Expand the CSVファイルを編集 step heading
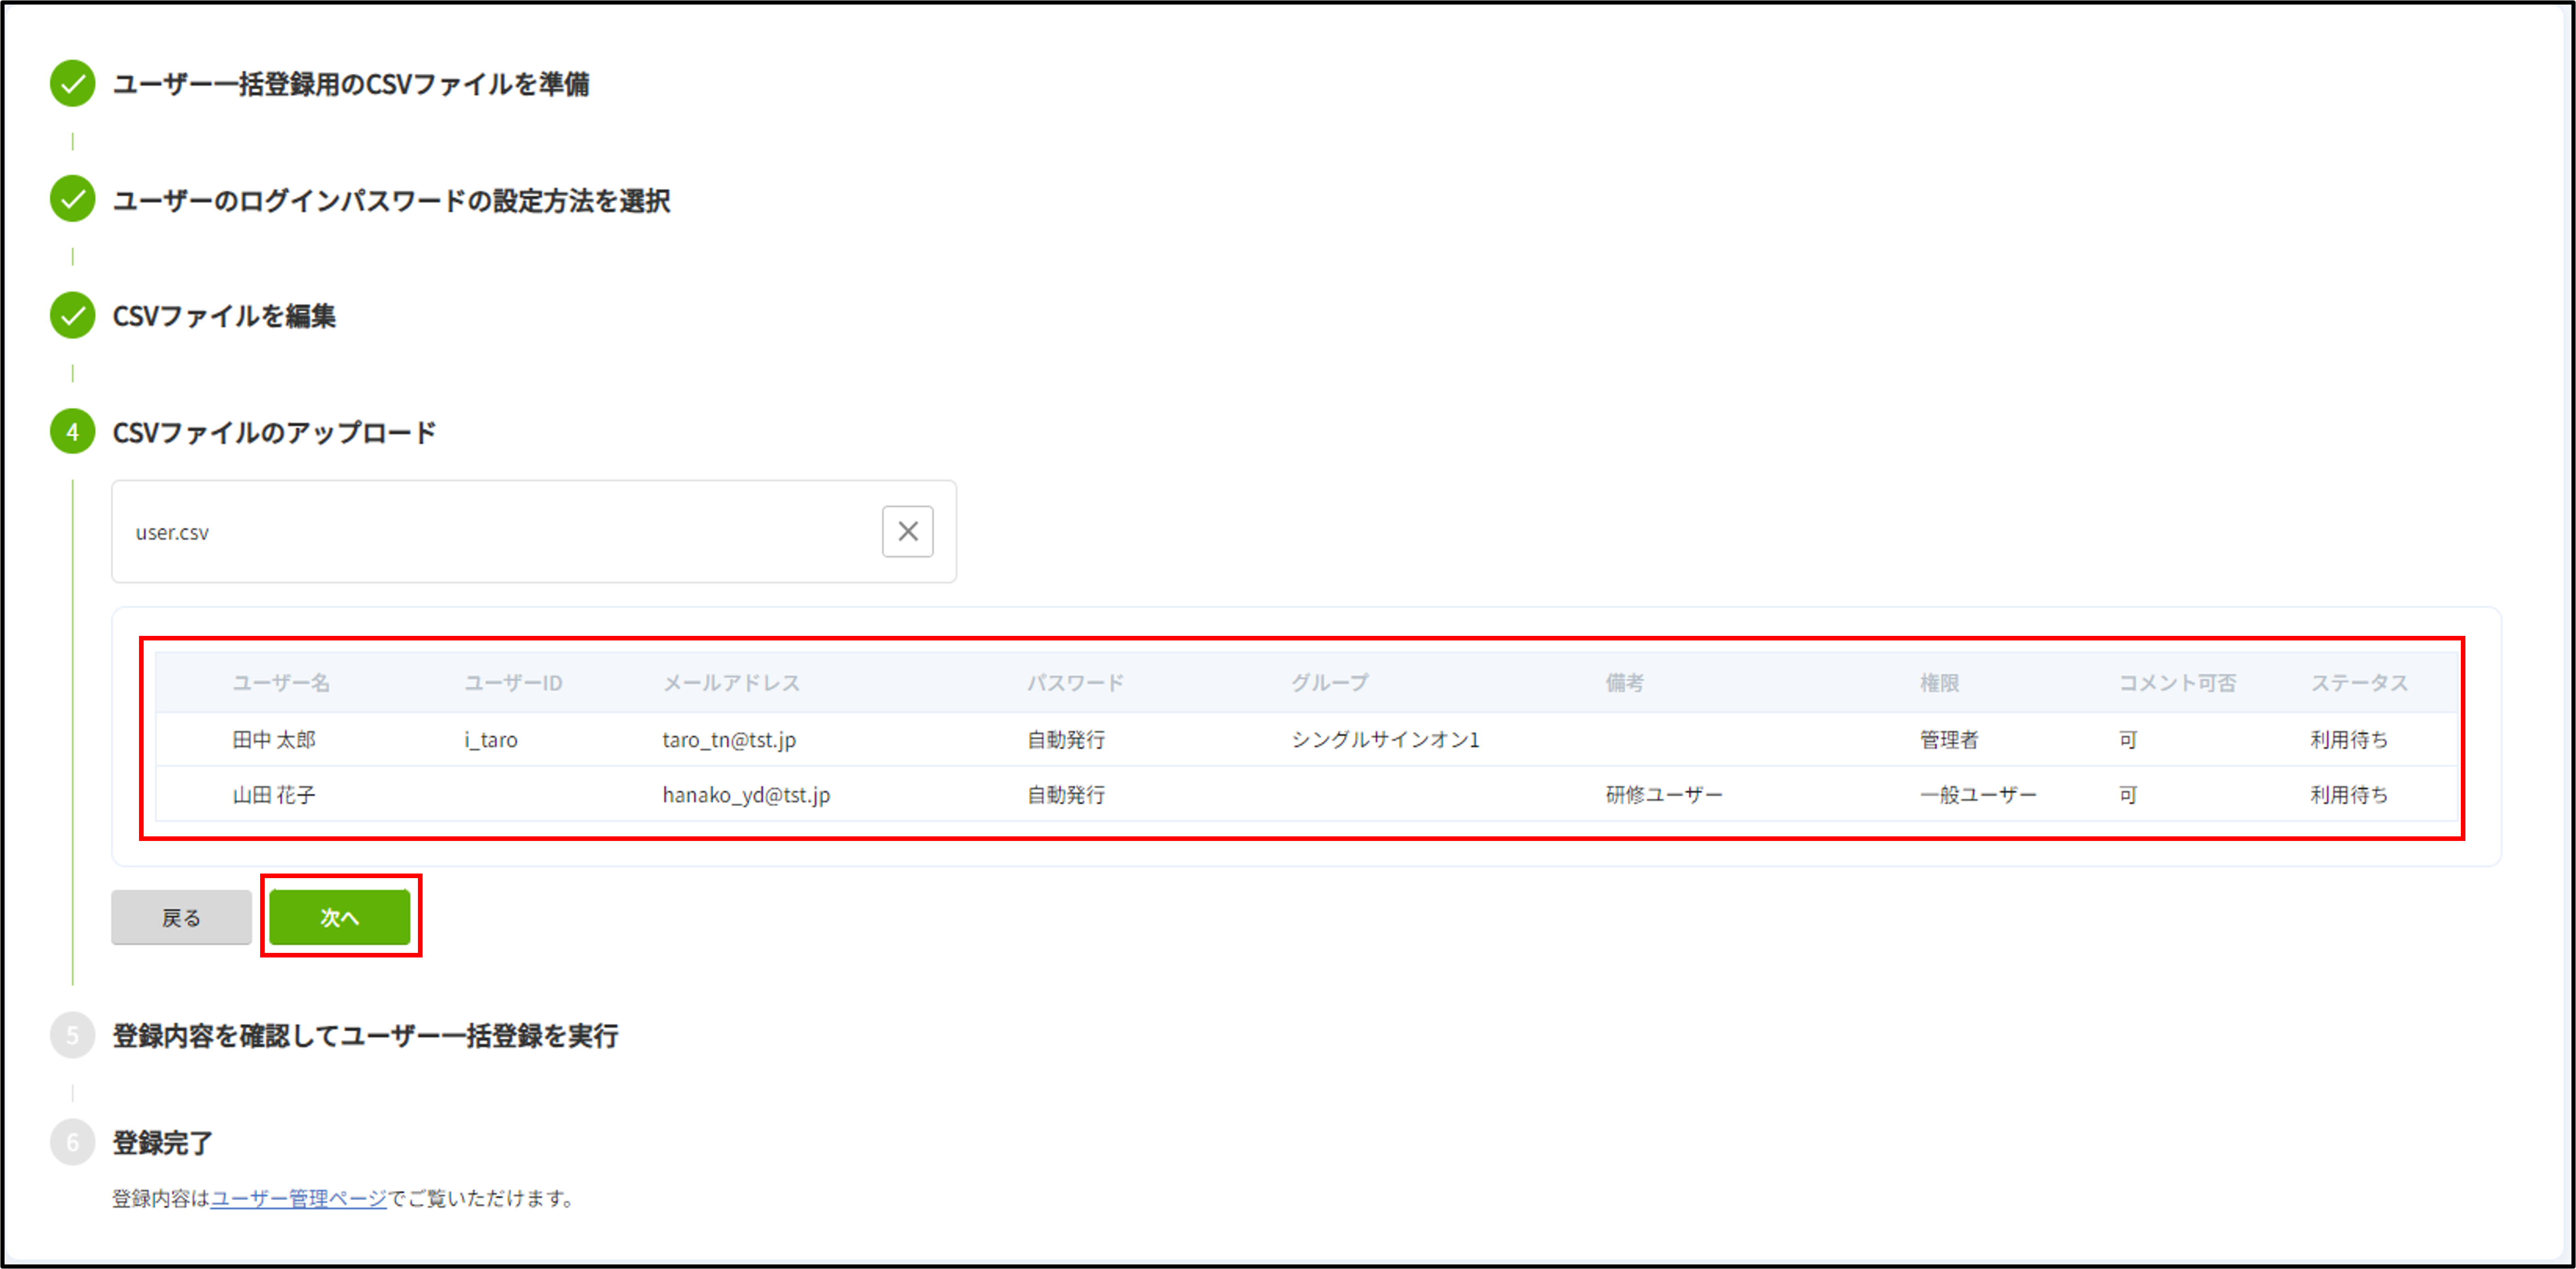This screenshot has height=1269, width=2576. (224, 316)
